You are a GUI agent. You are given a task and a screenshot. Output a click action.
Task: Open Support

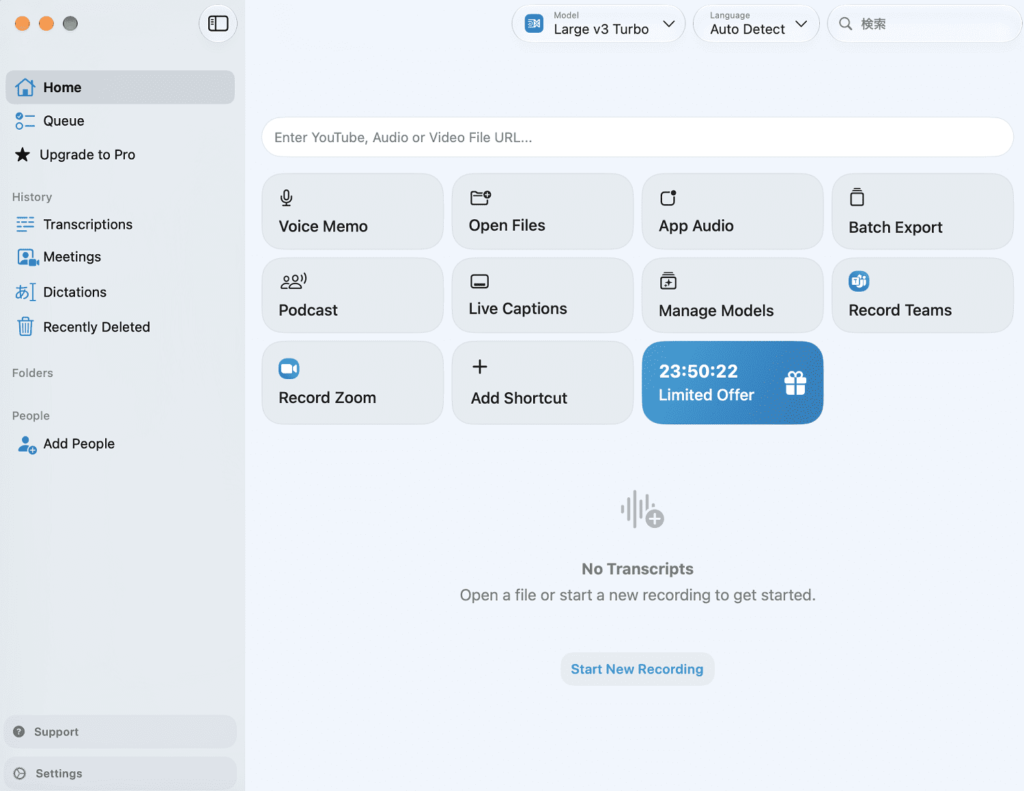pos(120,732)
